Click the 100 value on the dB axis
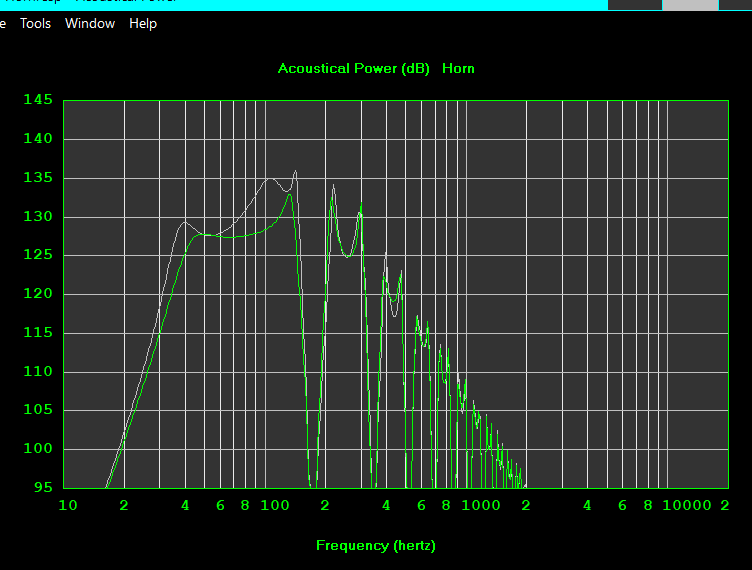 [x=38, y=448]
